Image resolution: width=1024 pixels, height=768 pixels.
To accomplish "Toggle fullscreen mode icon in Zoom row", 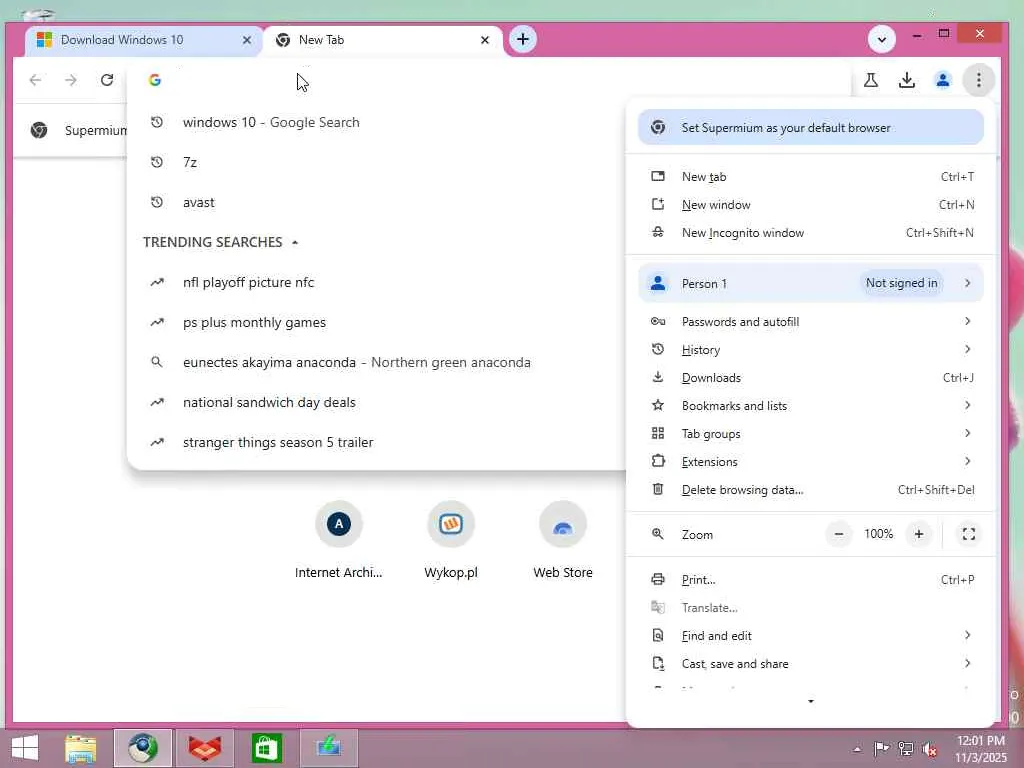I will [968, 534].
